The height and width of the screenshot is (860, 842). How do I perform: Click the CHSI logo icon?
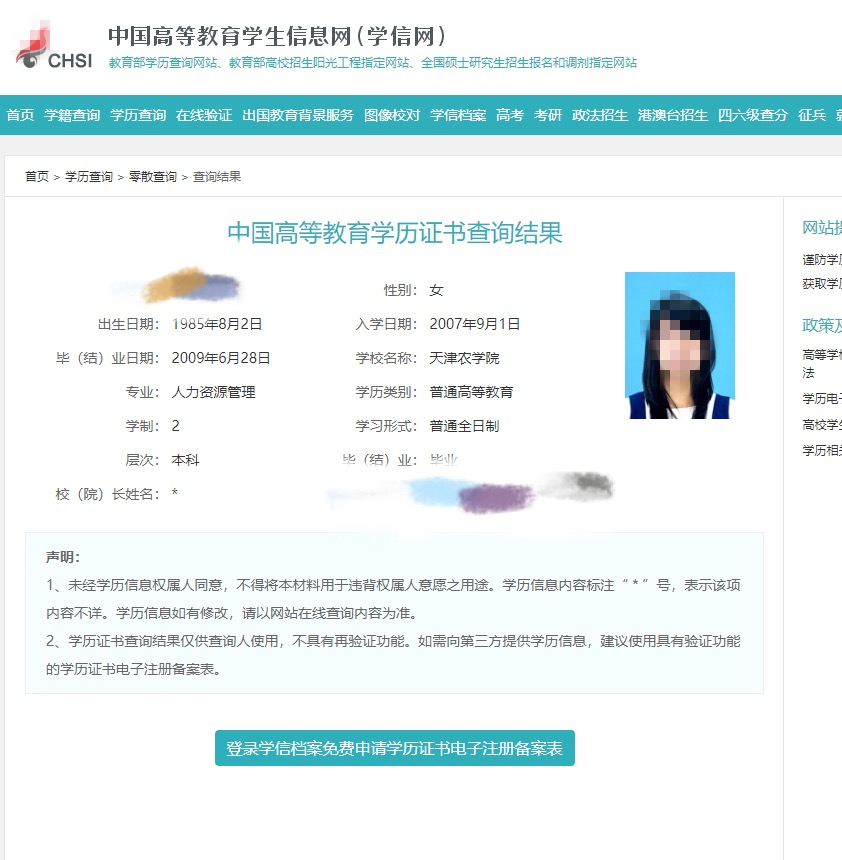(54, 47)
